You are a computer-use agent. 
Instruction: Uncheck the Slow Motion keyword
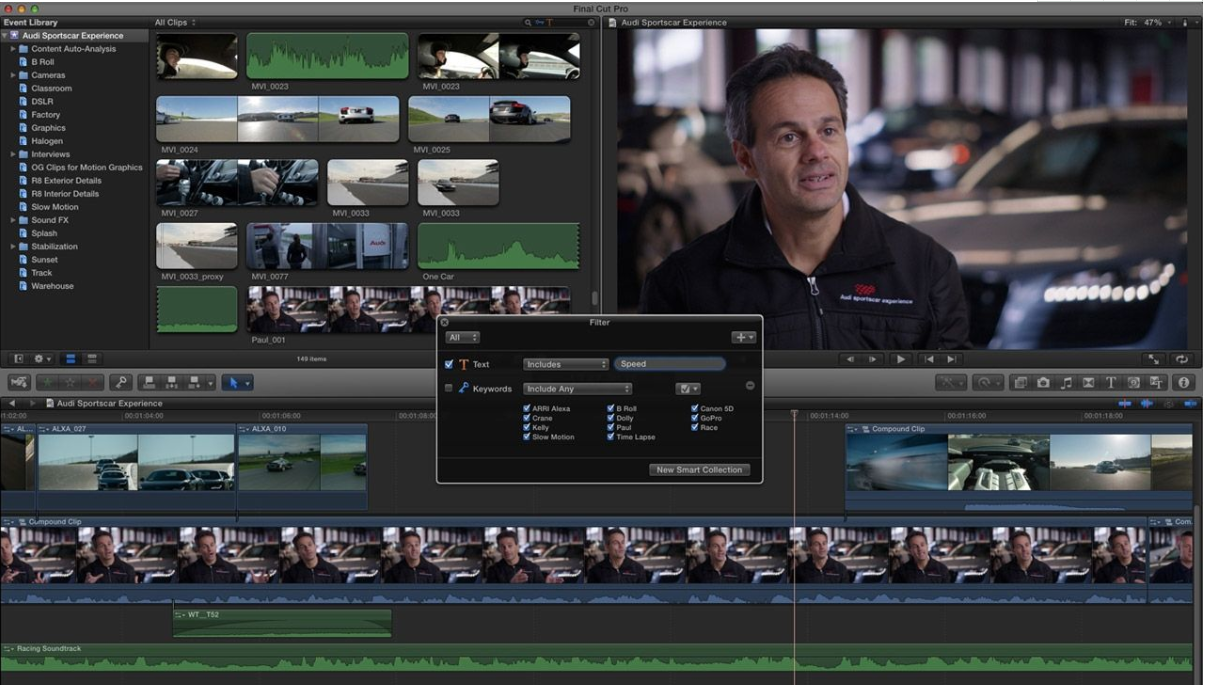tap(527, 437)
